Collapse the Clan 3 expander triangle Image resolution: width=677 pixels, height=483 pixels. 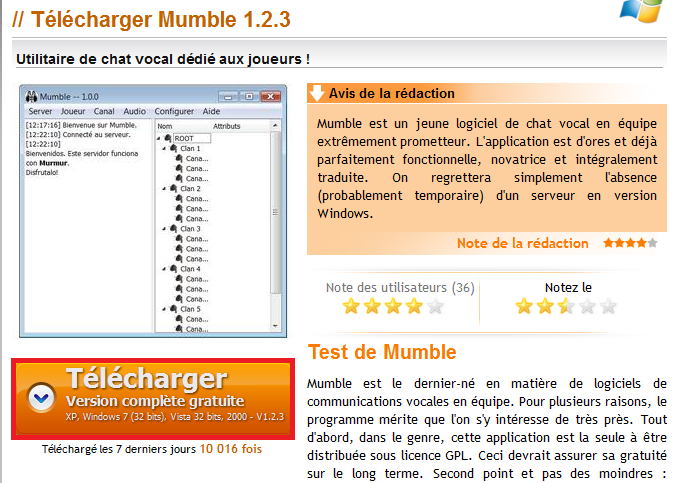tap(164, 229)
